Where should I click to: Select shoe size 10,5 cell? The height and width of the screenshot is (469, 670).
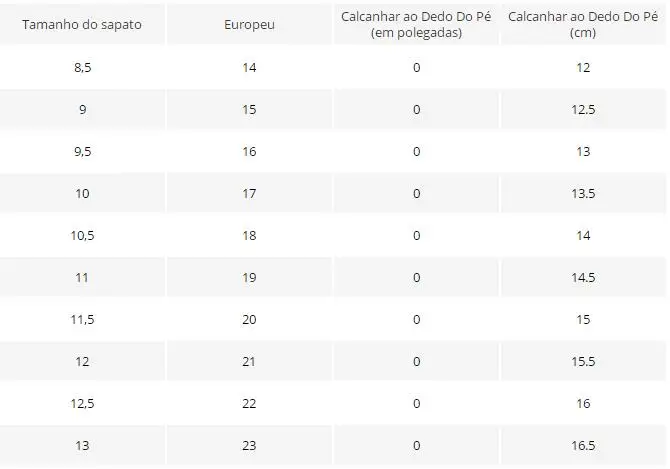tap(82, 236)
